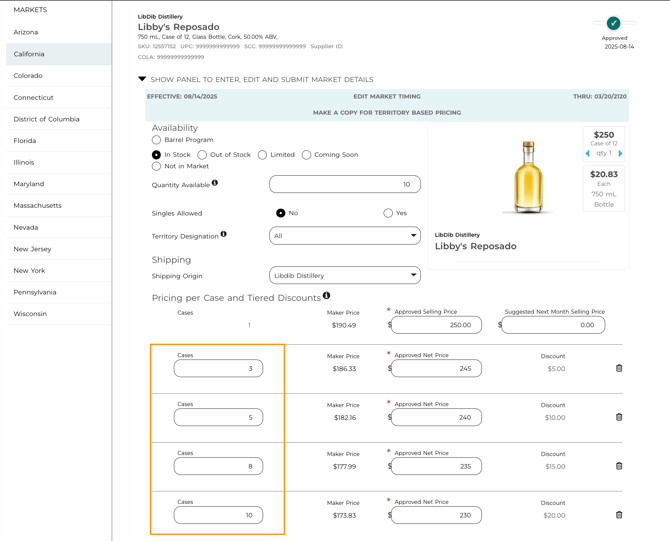
Task: Show info for Pricing per Case section
Action: click(x=326, y=295)
